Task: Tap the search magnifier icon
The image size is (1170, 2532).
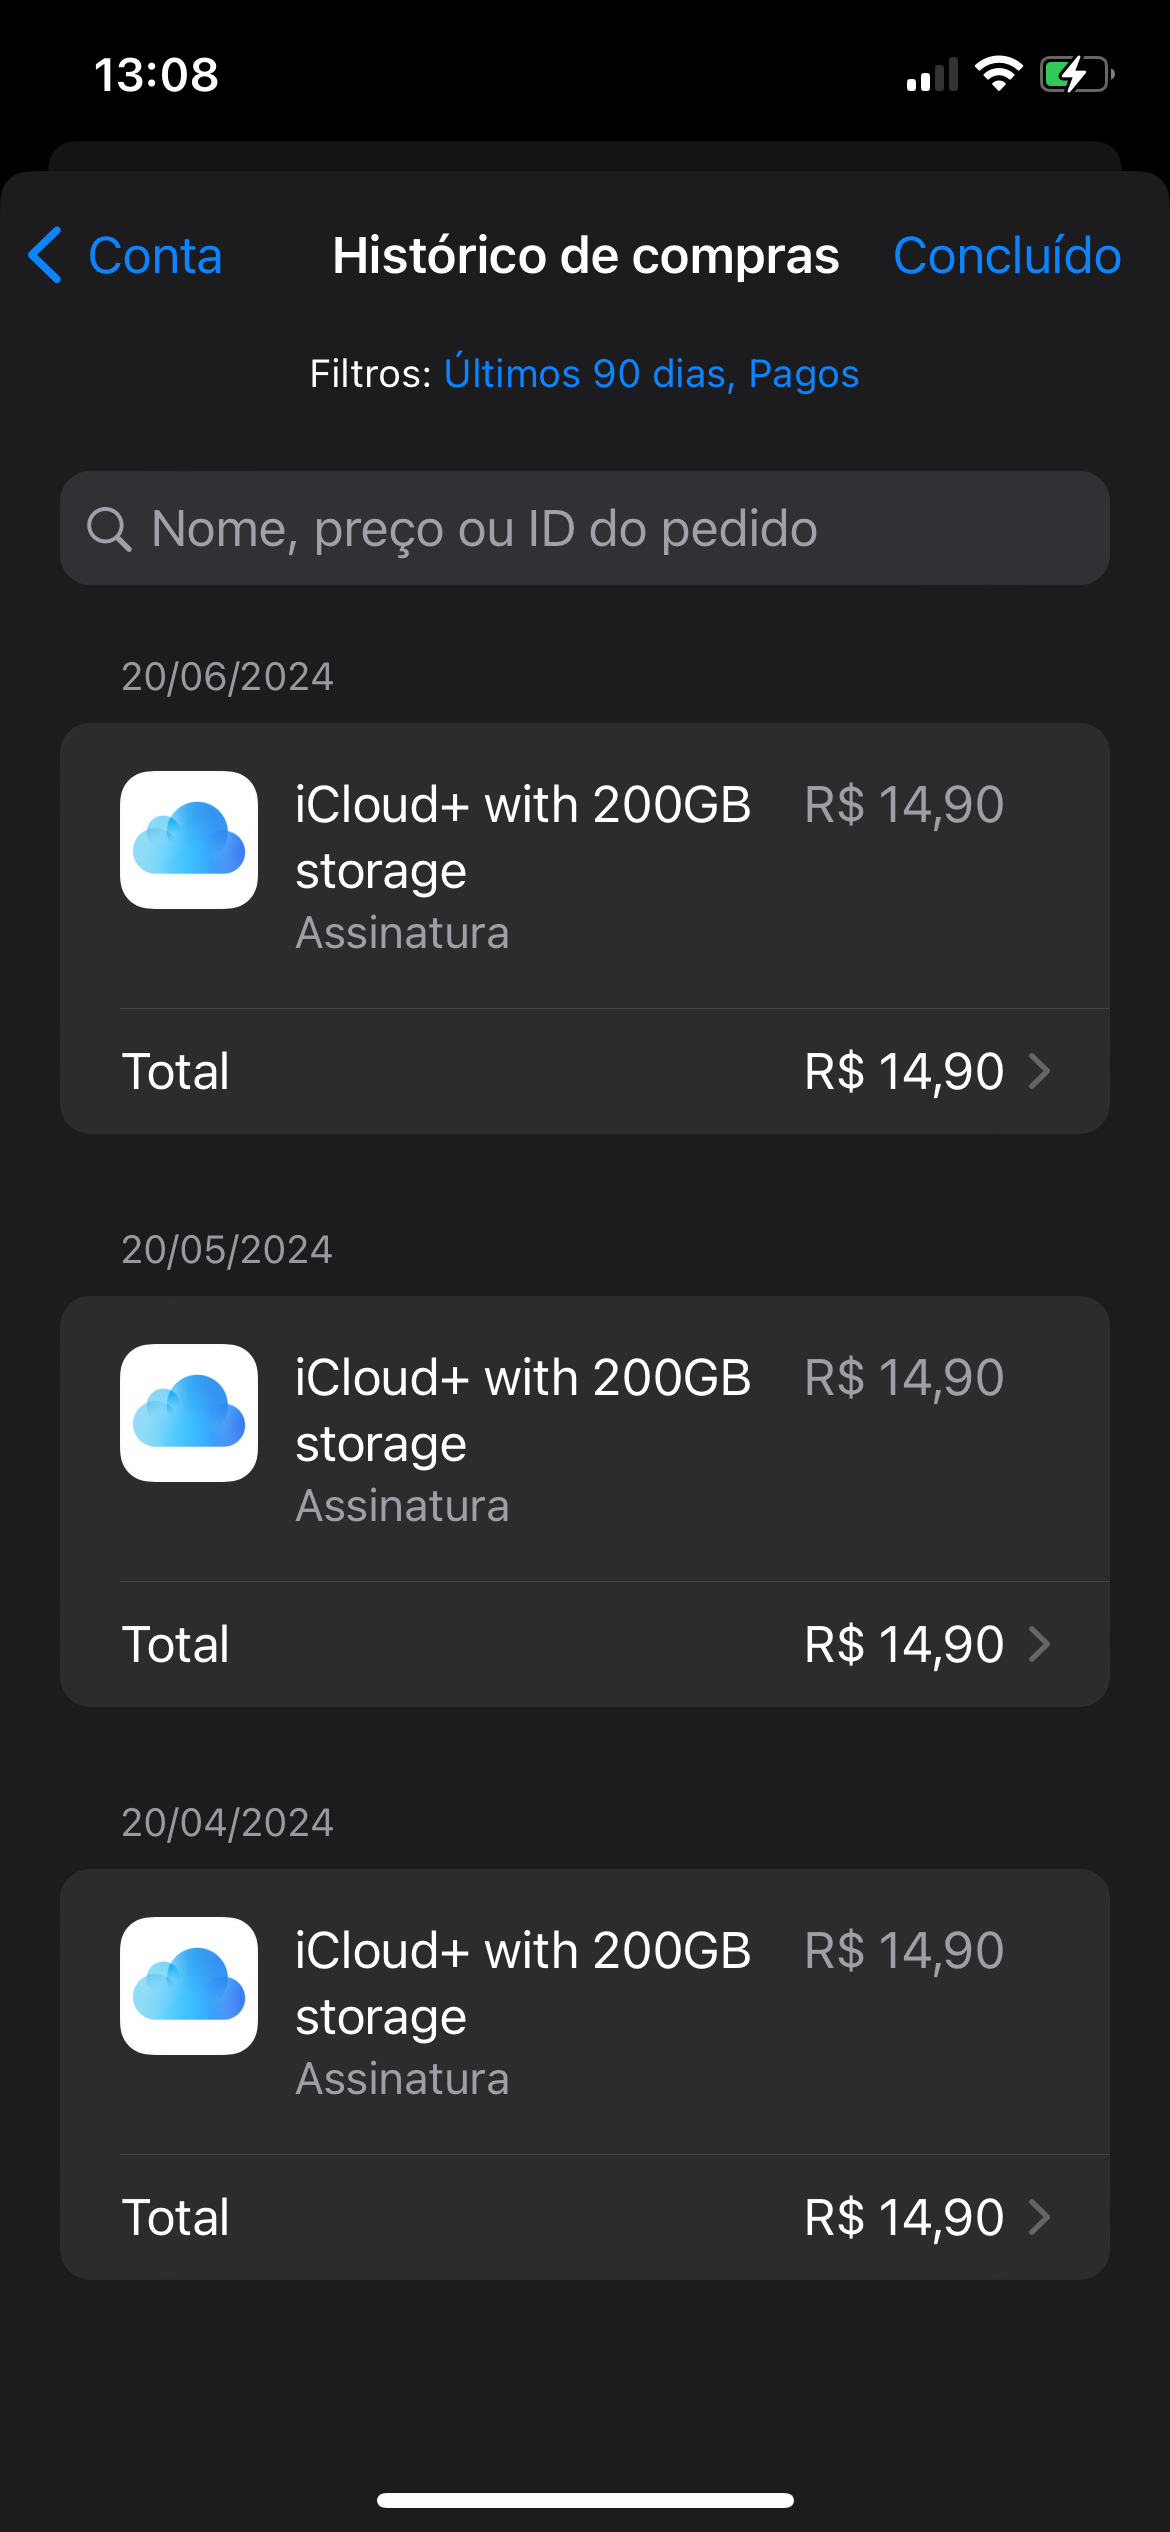Action: pyautogui.click(x=109, y=529)
